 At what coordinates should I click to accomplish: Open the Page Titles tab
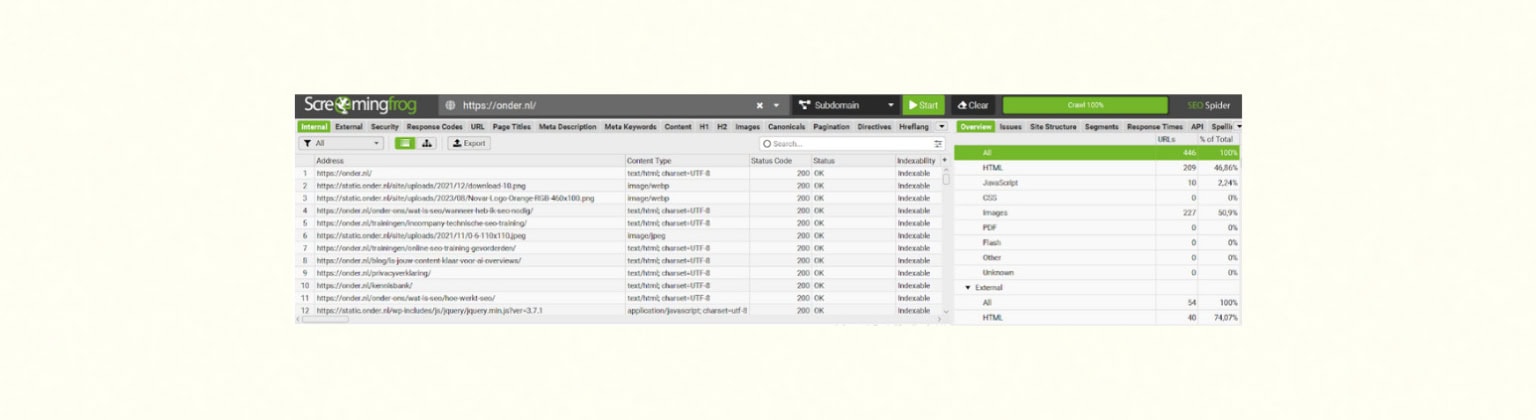click(x=512, y=127)
